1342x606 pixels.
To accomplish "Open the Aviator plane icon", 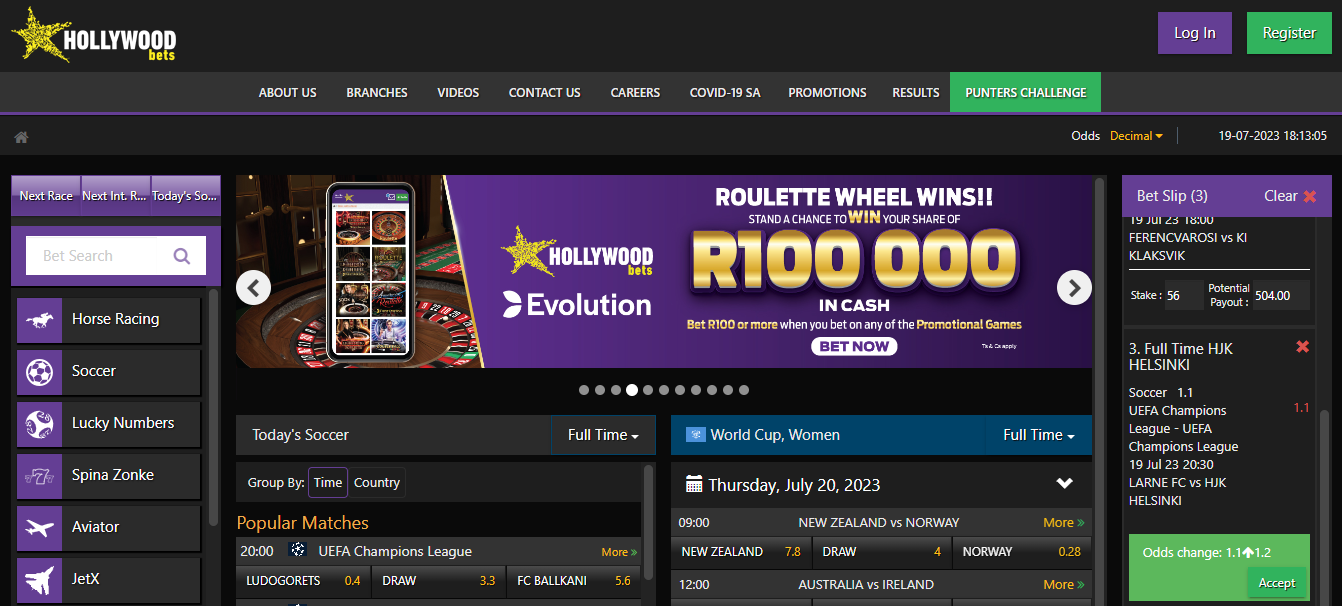I will pyautogui.click(x=40, y=528).
